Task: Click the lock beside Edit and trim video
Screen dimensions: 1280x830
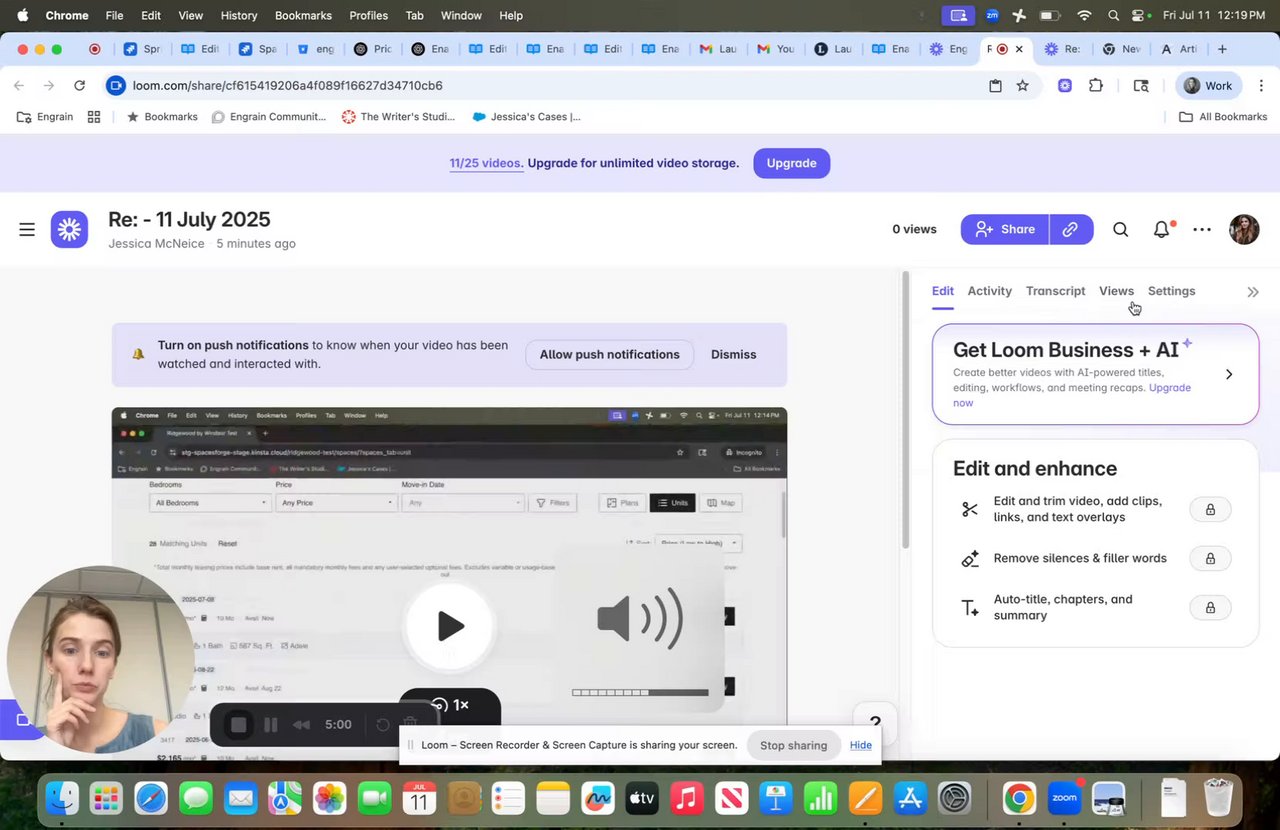Action: [1210, 510]
